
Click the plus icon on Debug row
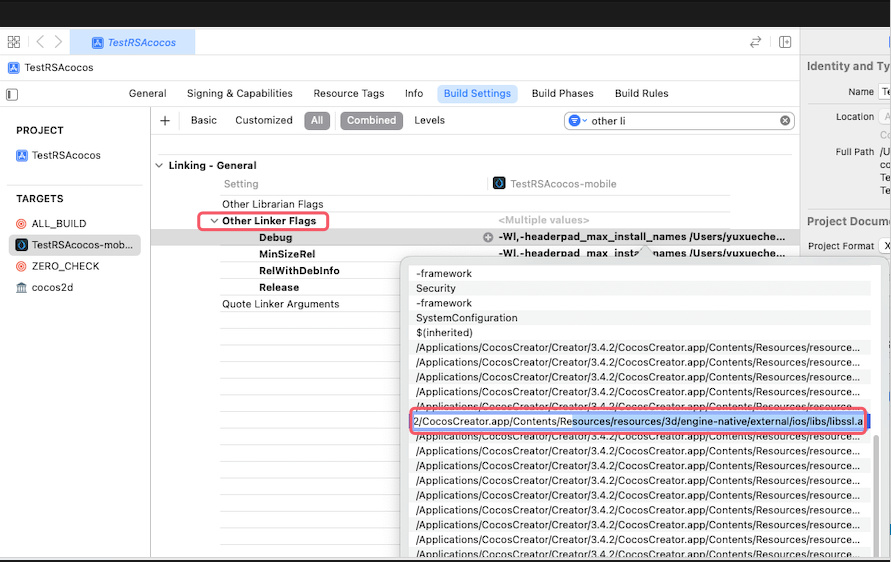coord(488,238)
